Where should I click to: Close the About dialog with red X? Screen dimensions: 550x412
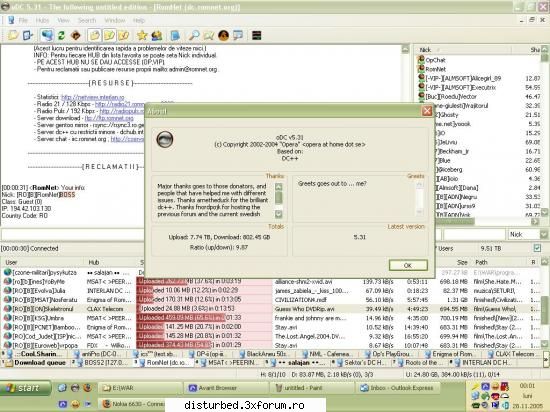click(x=427, y=111)
